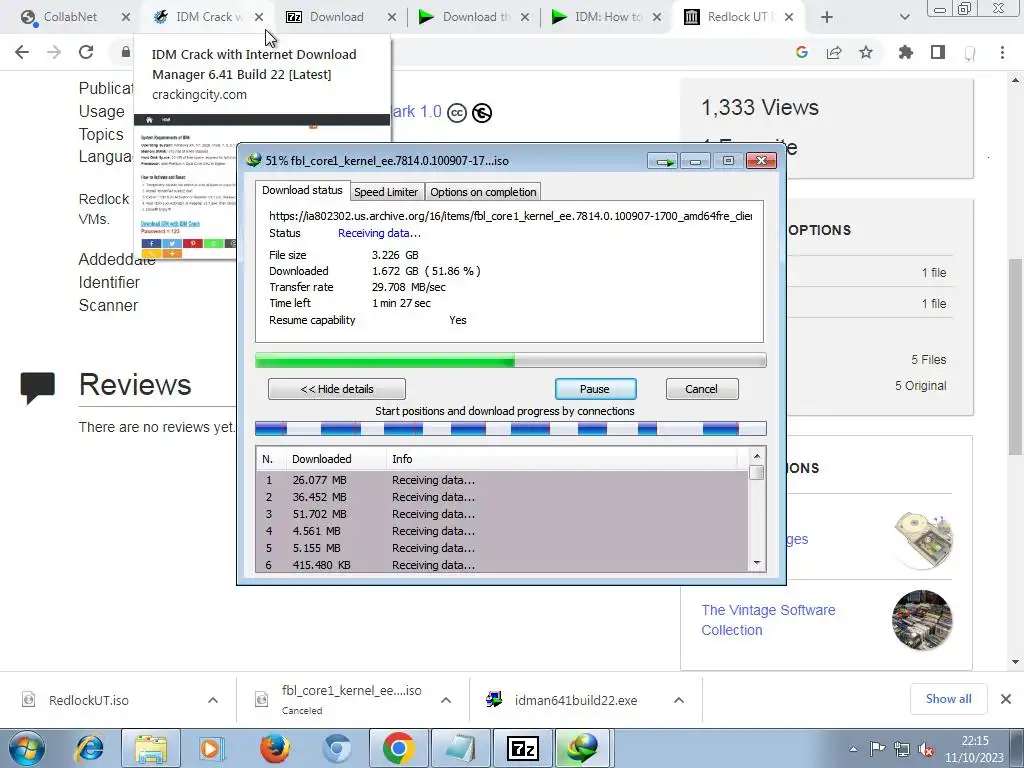
Task: Open Windows Media Player from taskbar
Action: [x=212, y=749]
